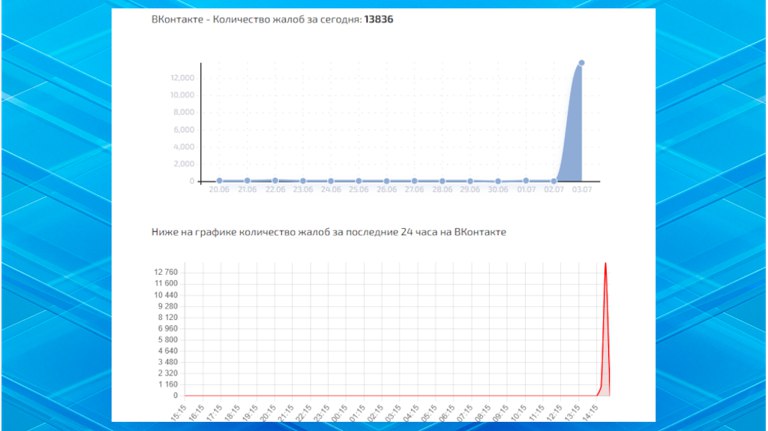Click the 22.06 data point on chart
This screenshot has width=768, height=431.
(275, 181)
